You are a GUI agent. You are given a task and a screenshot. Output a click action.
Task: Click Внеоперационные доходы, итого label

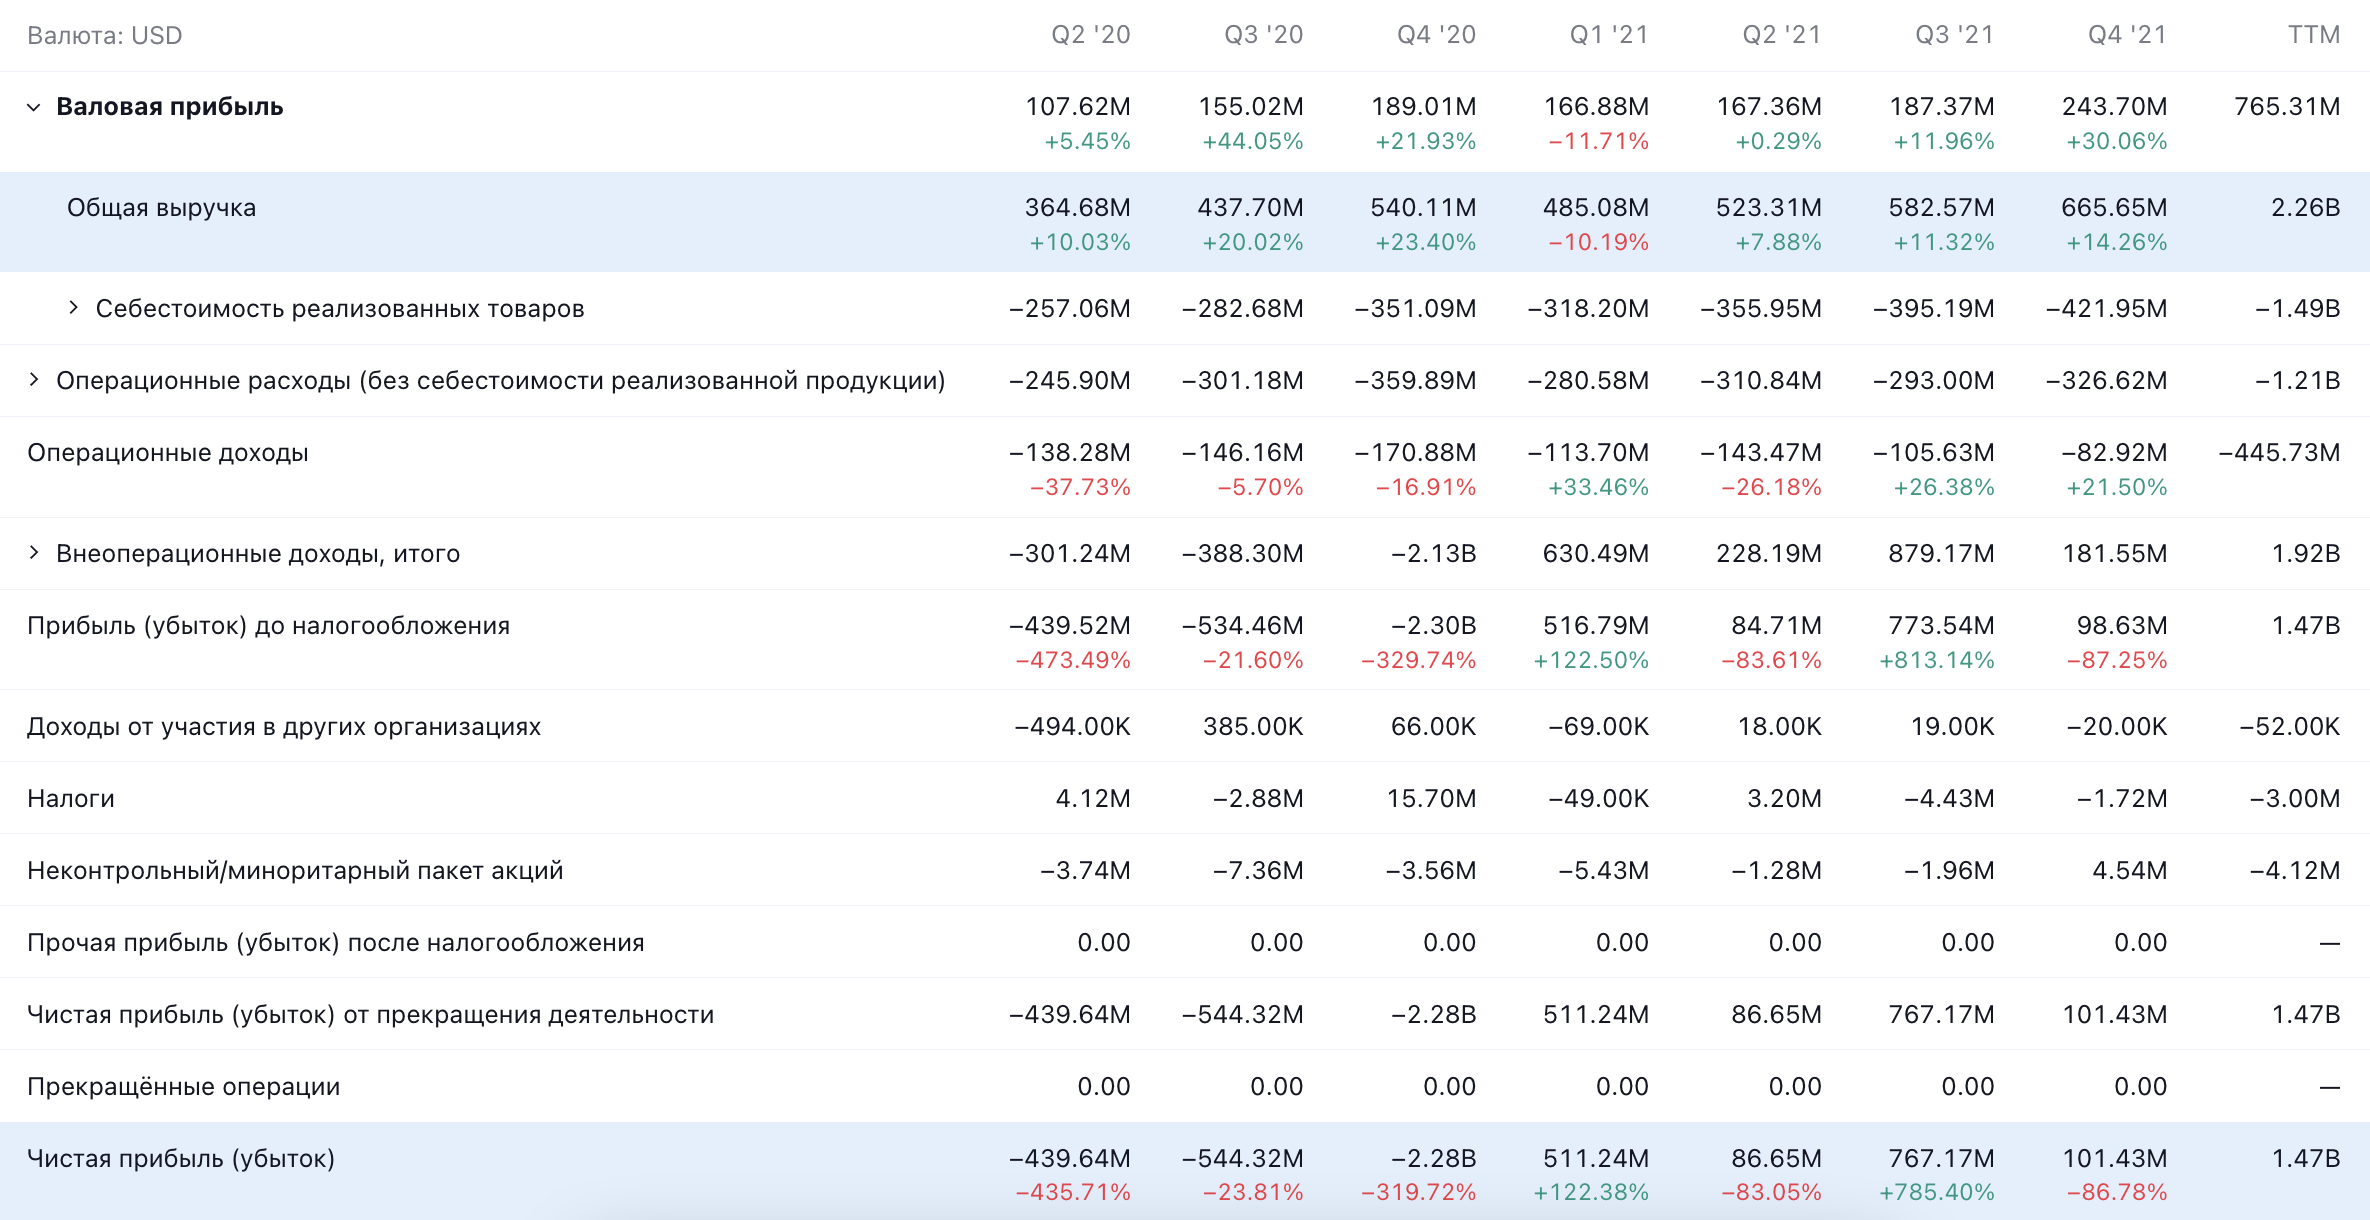(x=258, y=553)
